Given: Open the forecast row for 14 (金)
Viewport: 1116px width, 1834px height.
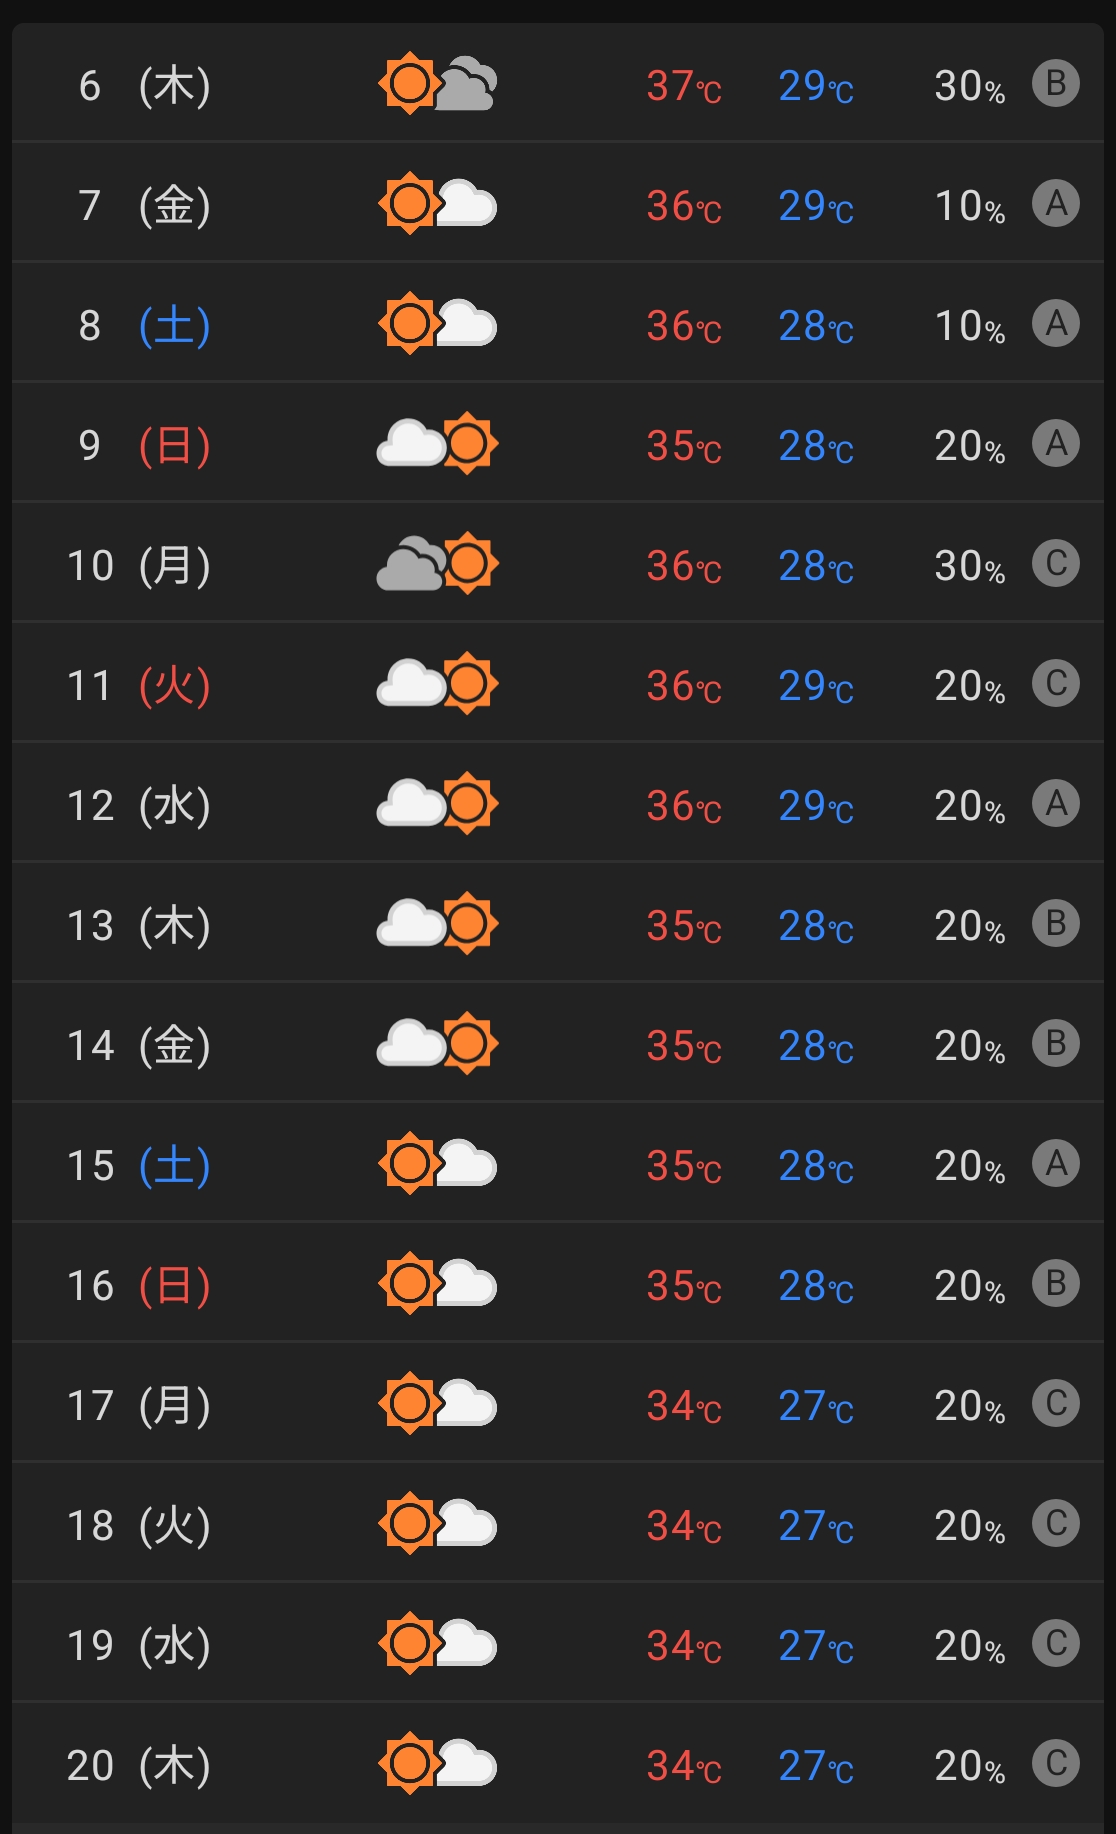Looking at the screenshot, I should [558, 1042].
